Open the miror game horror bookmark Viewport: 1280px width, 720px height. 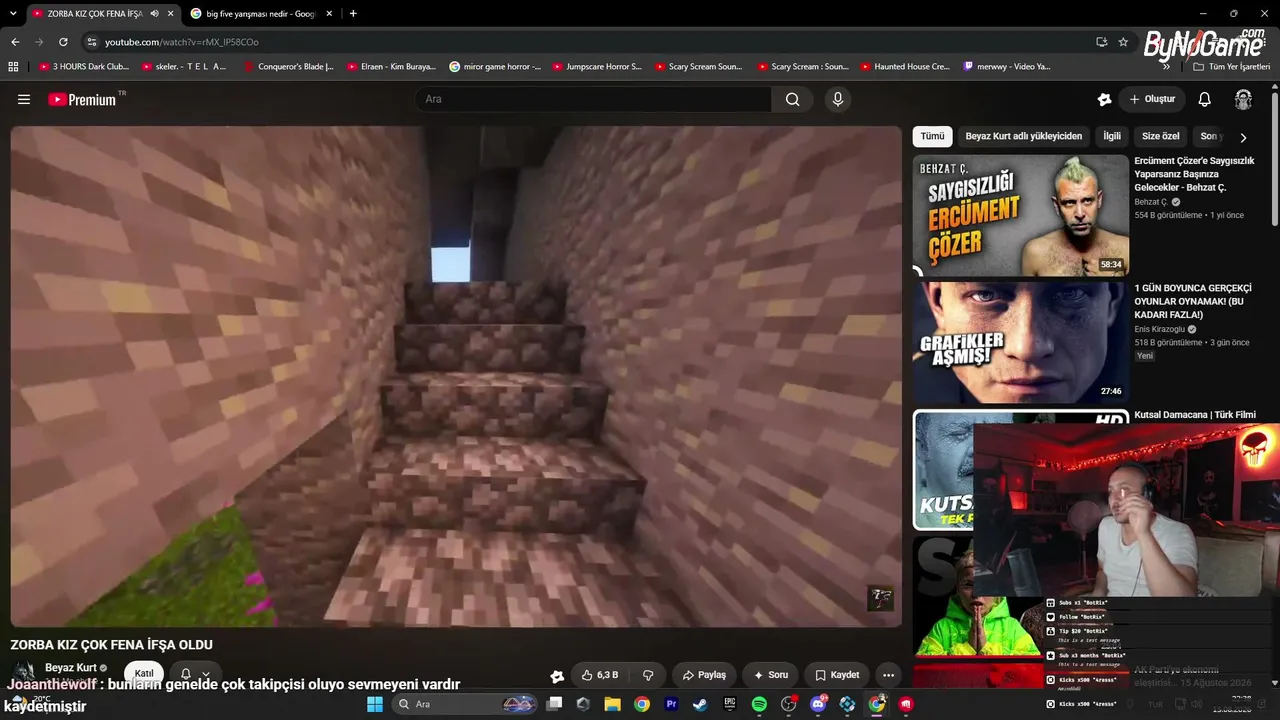[495, 67]
